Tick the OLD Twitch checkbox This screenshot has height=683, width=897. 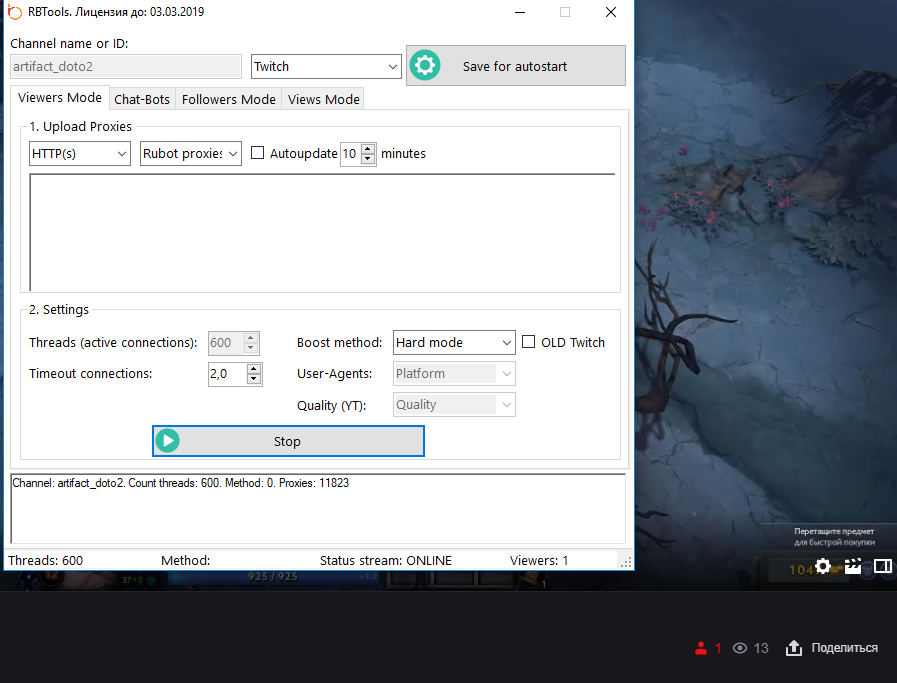click(529, 342)
